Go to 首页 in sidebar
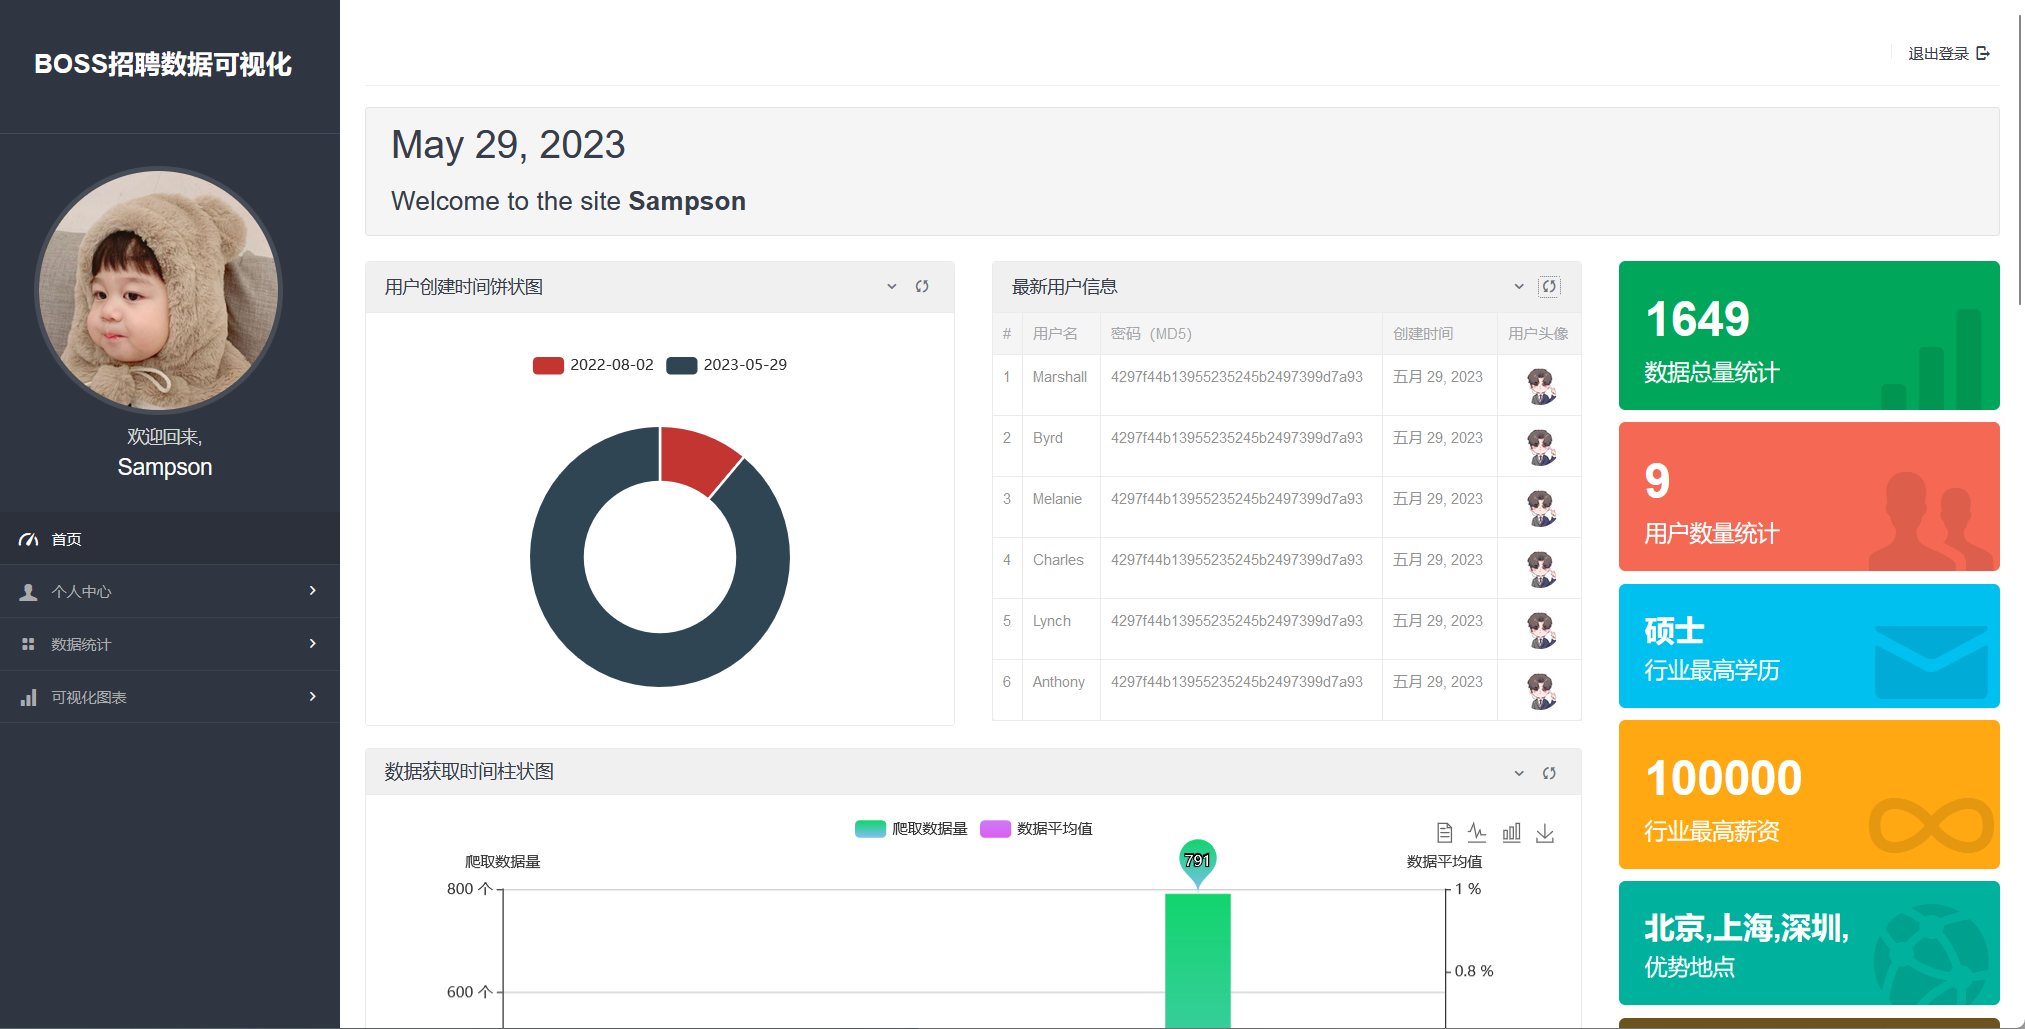2025x1029 pixels. (170, 539)
